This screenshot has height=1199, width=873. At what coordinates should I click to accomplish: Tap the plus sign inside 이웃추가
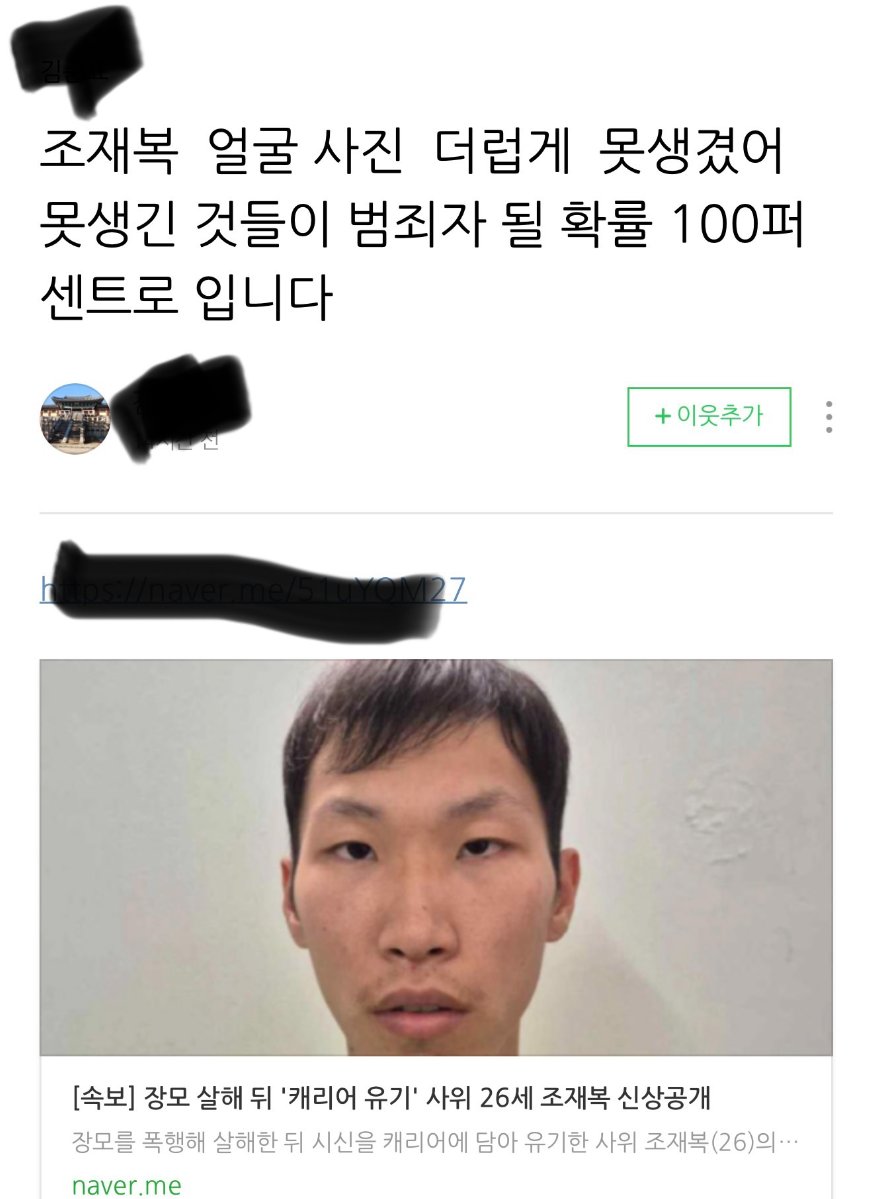pos(662,416)
